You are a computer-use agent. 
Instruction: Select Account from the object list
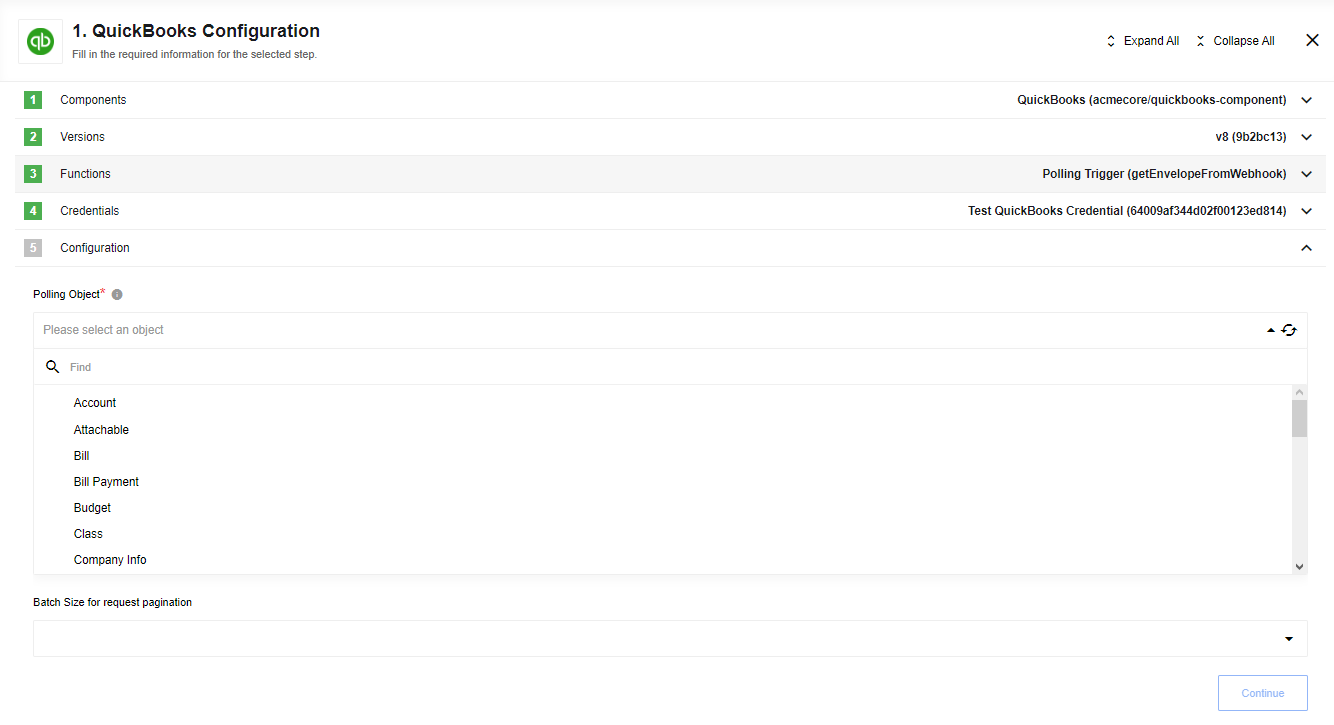(x=95, y=403)
